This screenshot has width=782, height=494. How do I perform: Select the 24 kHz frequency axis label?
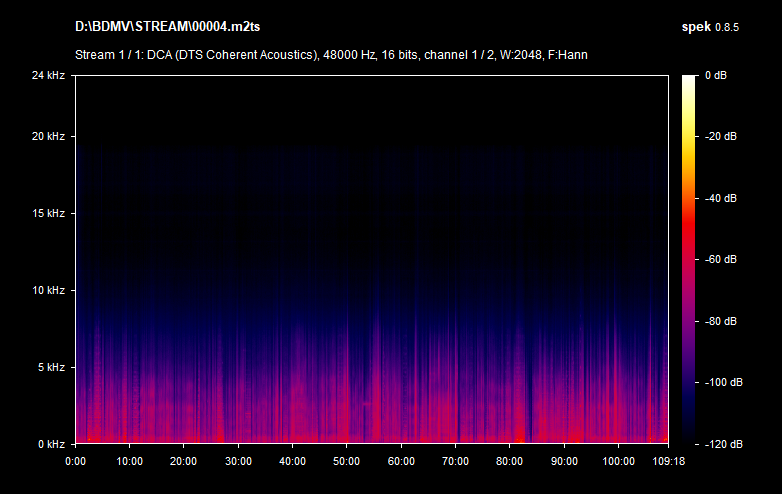tap(48, 75)
